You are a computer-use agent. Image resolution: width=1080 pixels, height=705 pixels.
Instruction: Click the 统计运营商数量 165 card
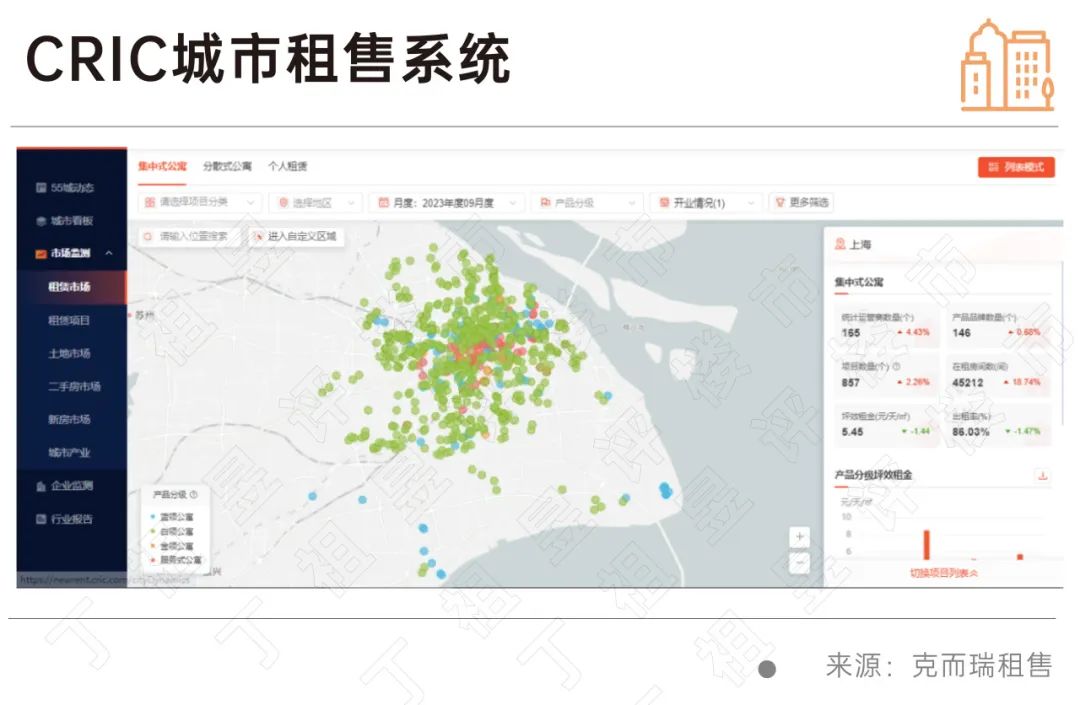[886, 326]
